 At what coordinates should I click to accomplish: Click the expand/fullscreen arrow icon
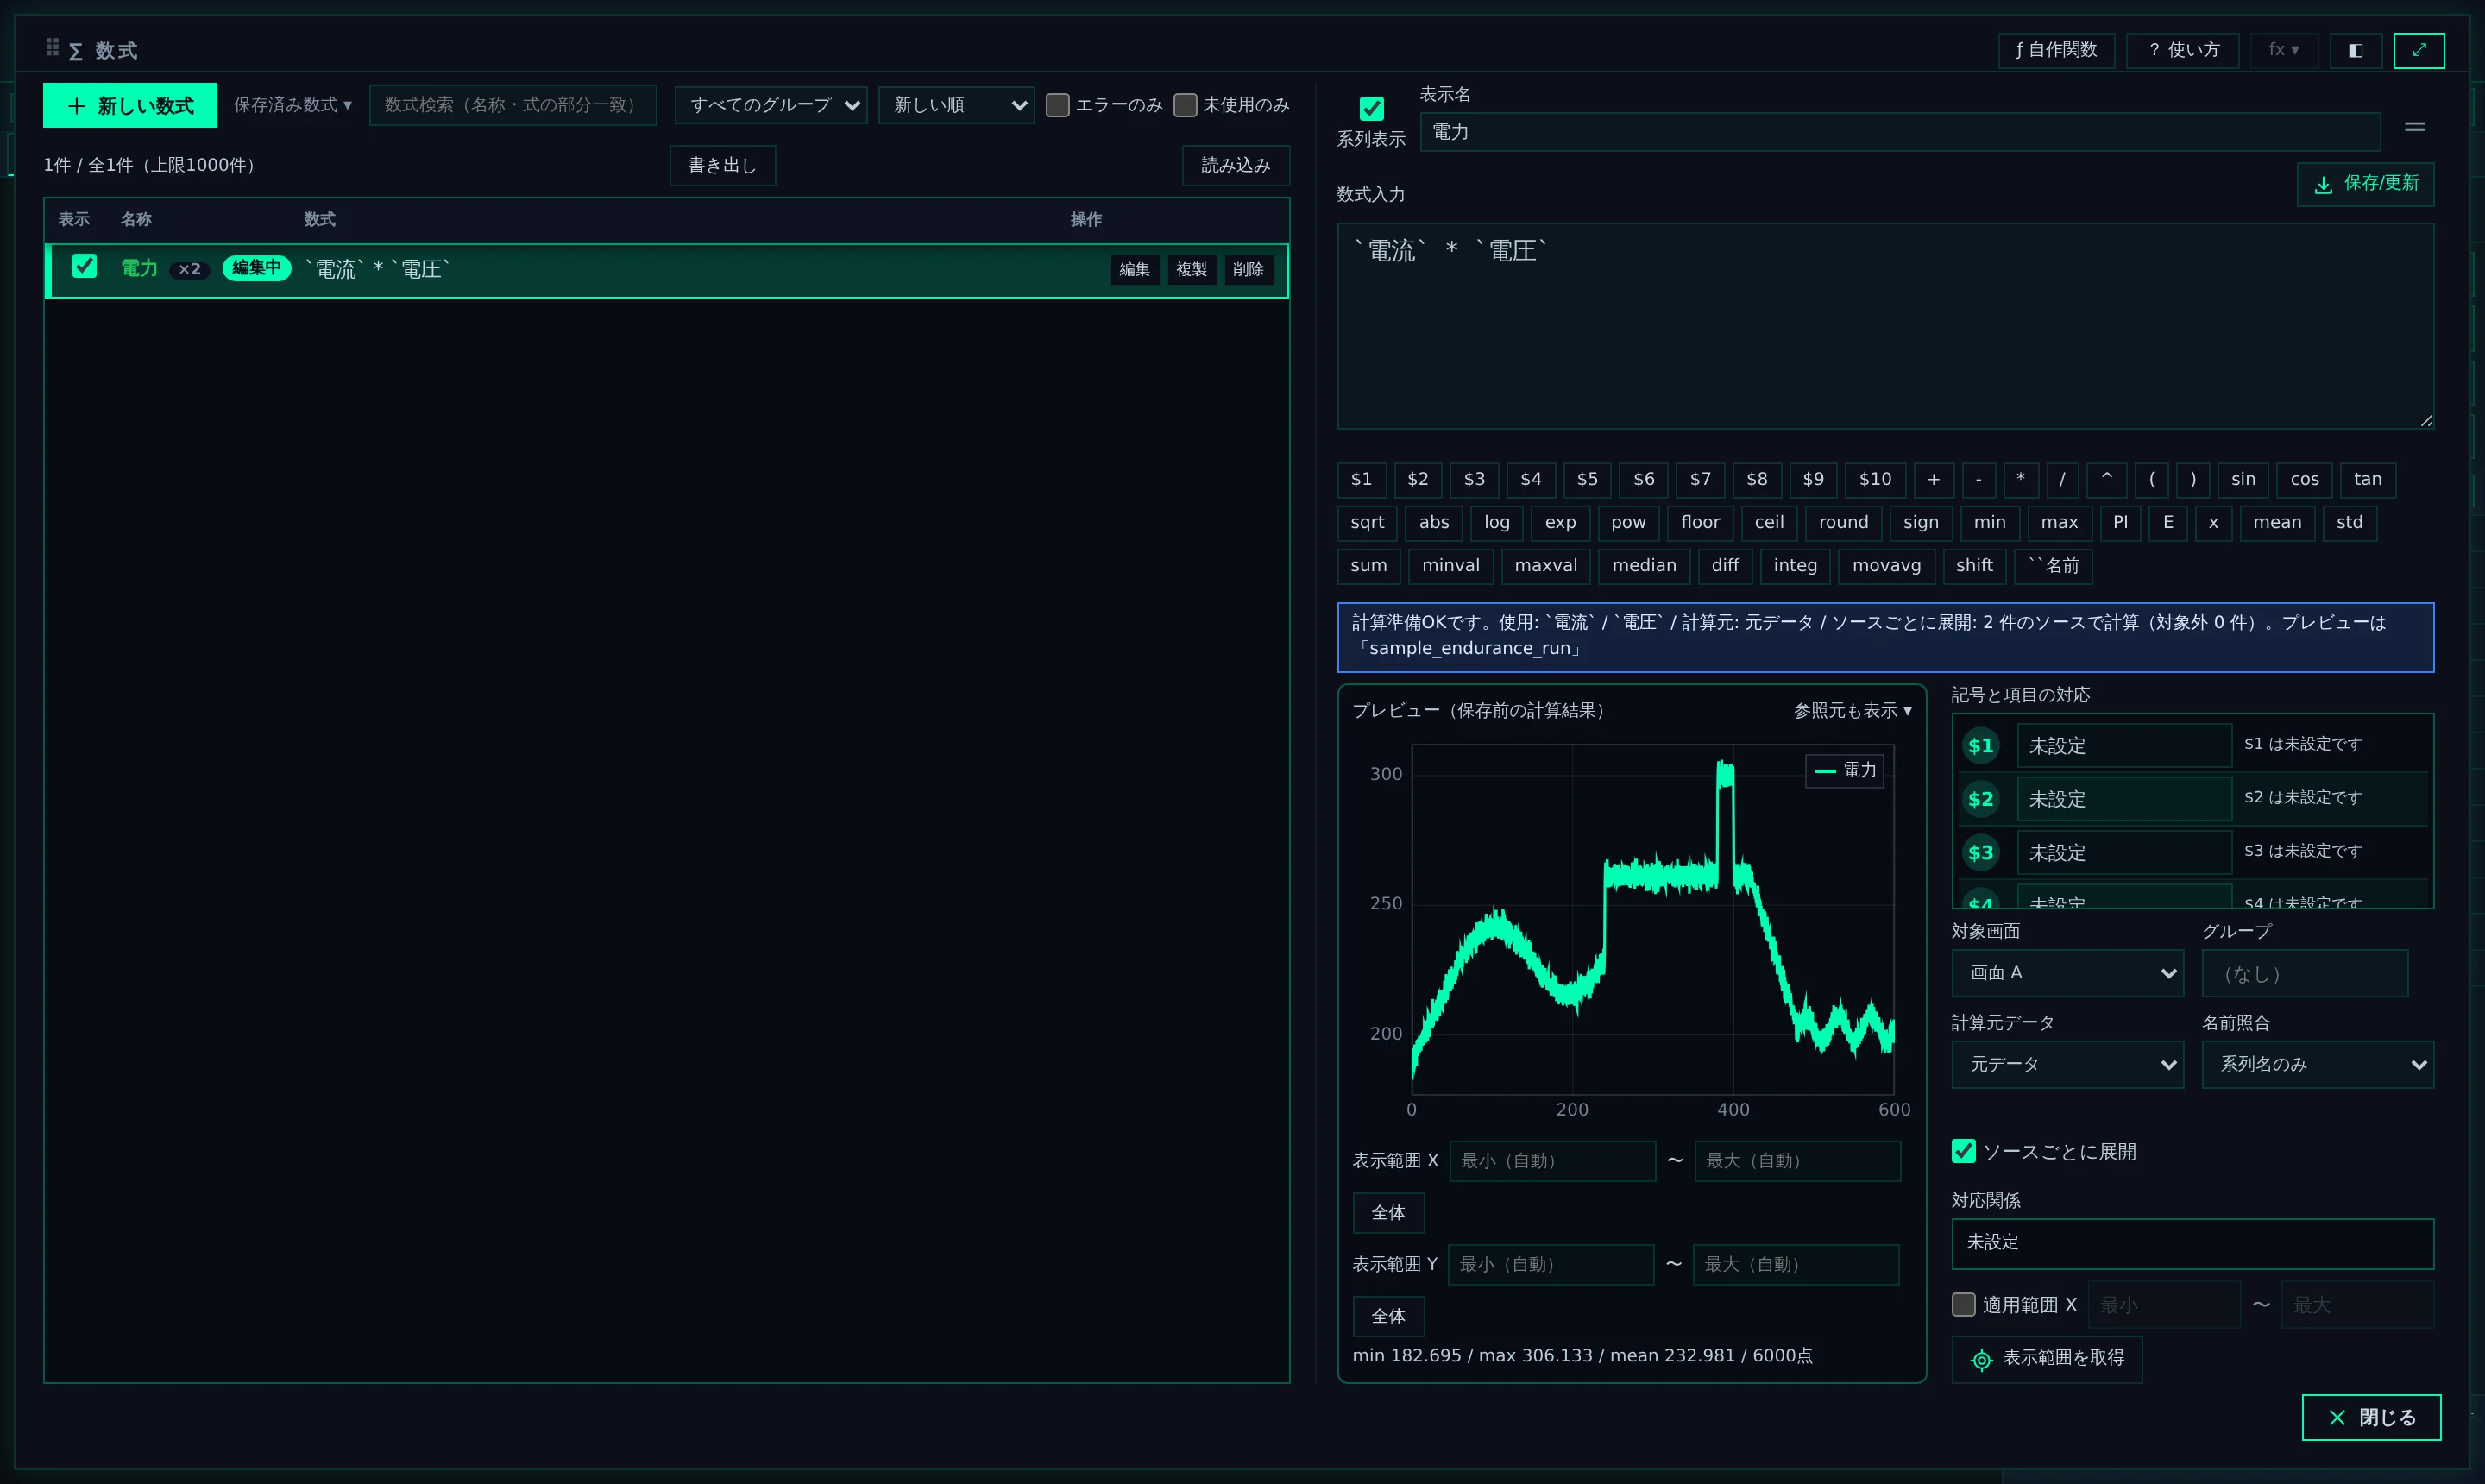click(2418, 50)
